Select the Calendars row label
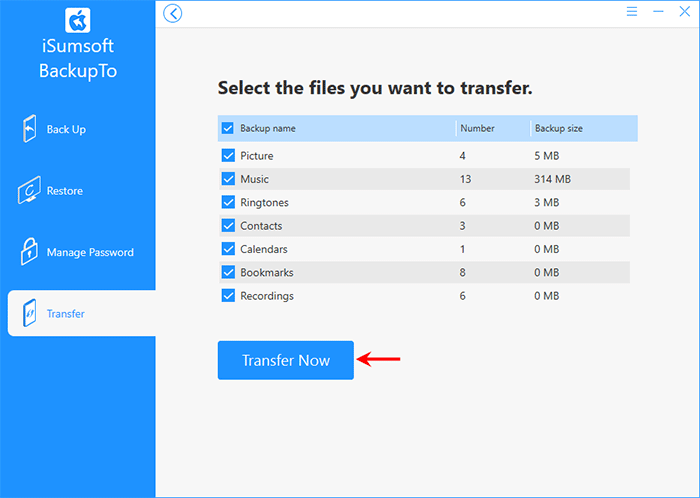 point(264,249)
